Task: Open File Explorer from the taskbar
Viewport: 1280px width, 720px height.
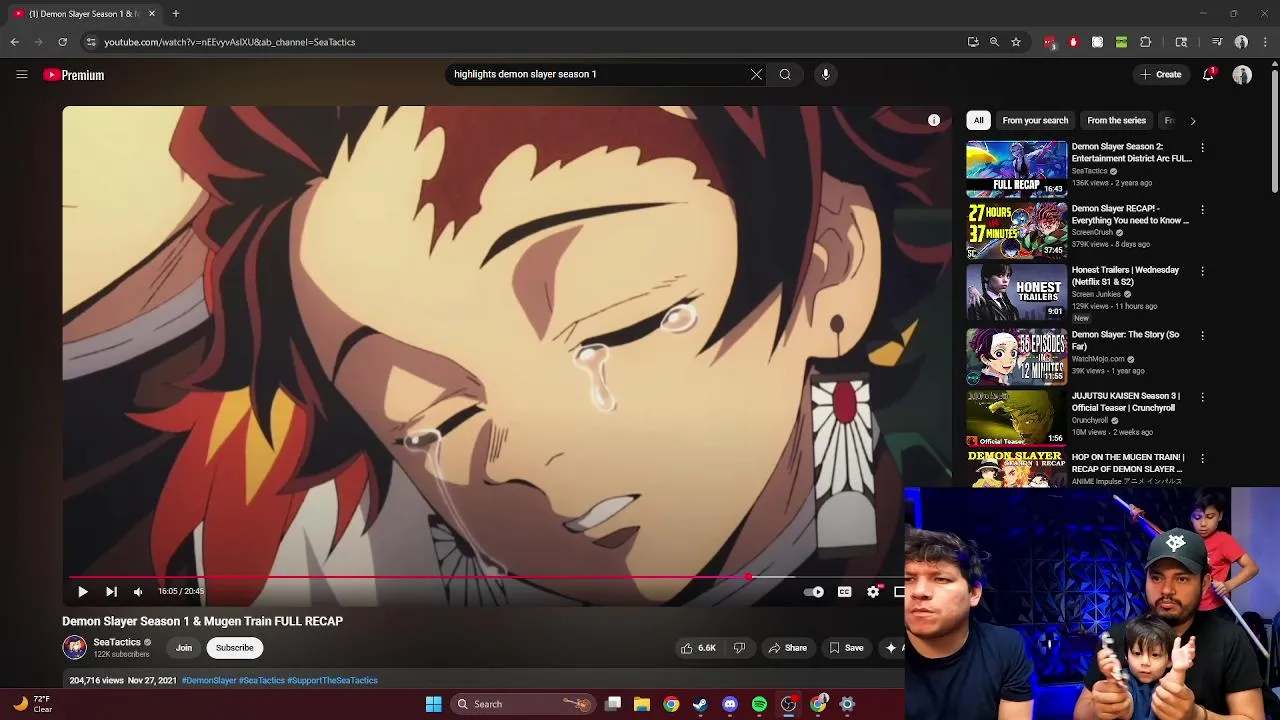Action: click(642, 704)
